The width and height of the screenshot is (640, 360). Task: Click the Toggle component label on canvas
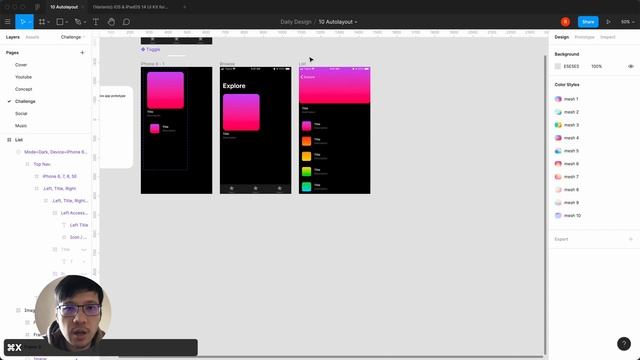pos(151,49)
